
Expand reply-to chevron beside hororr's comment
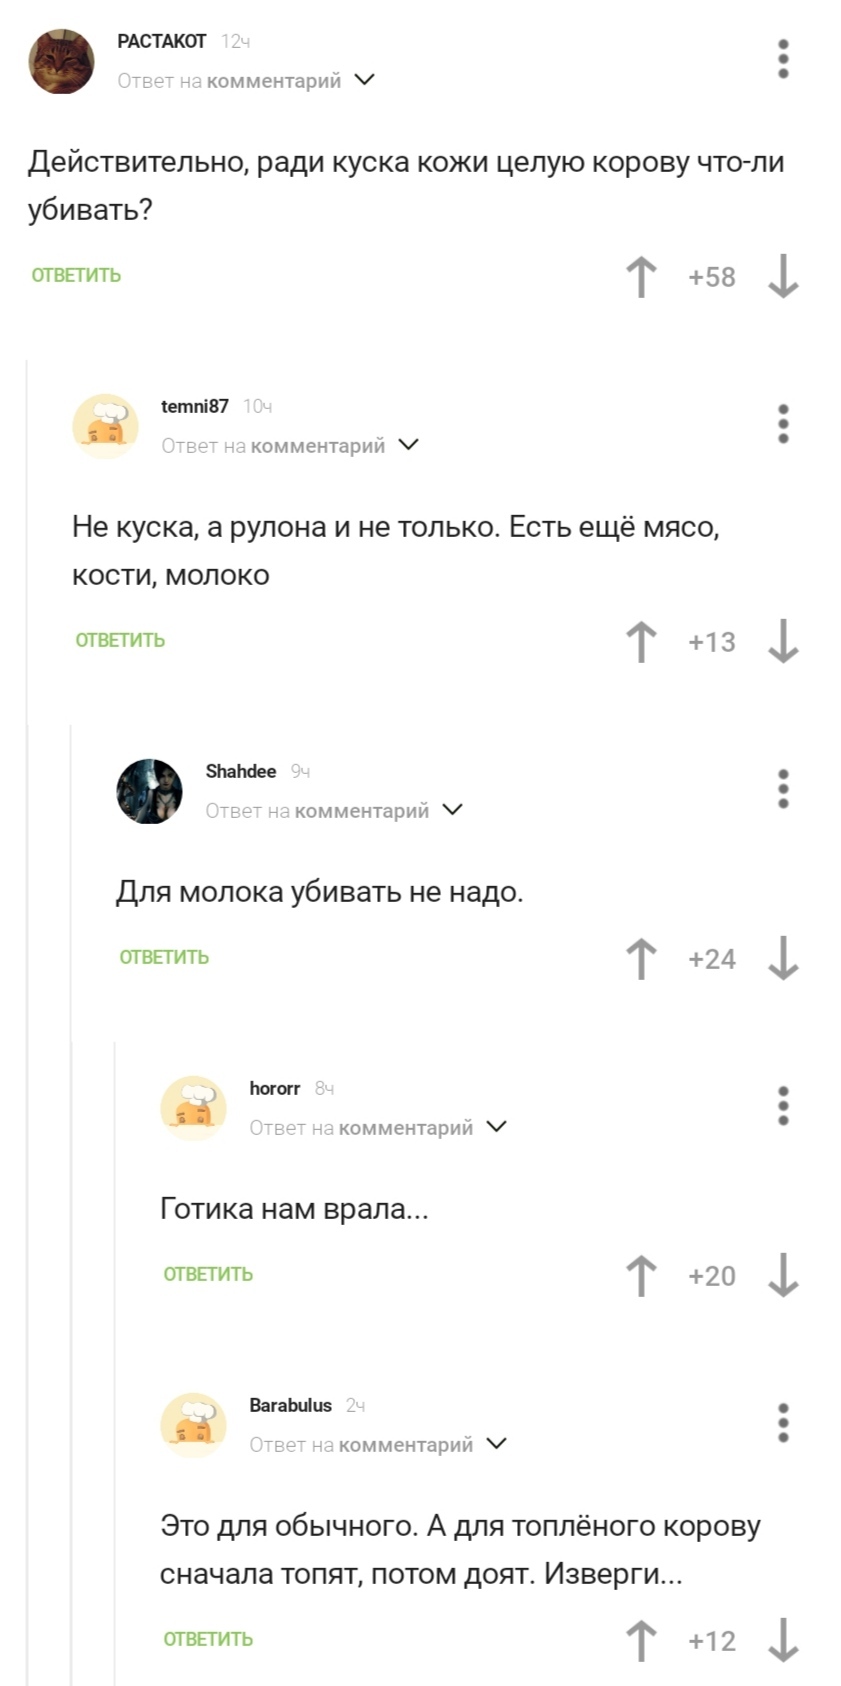(x=496, y=1127)
